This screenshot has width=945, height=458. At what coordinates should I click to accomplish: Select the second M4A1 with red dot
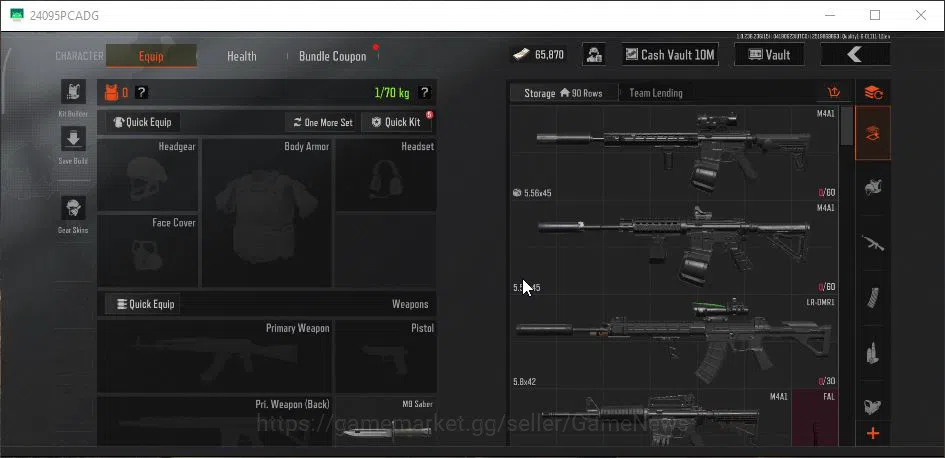tap(674, 248)
